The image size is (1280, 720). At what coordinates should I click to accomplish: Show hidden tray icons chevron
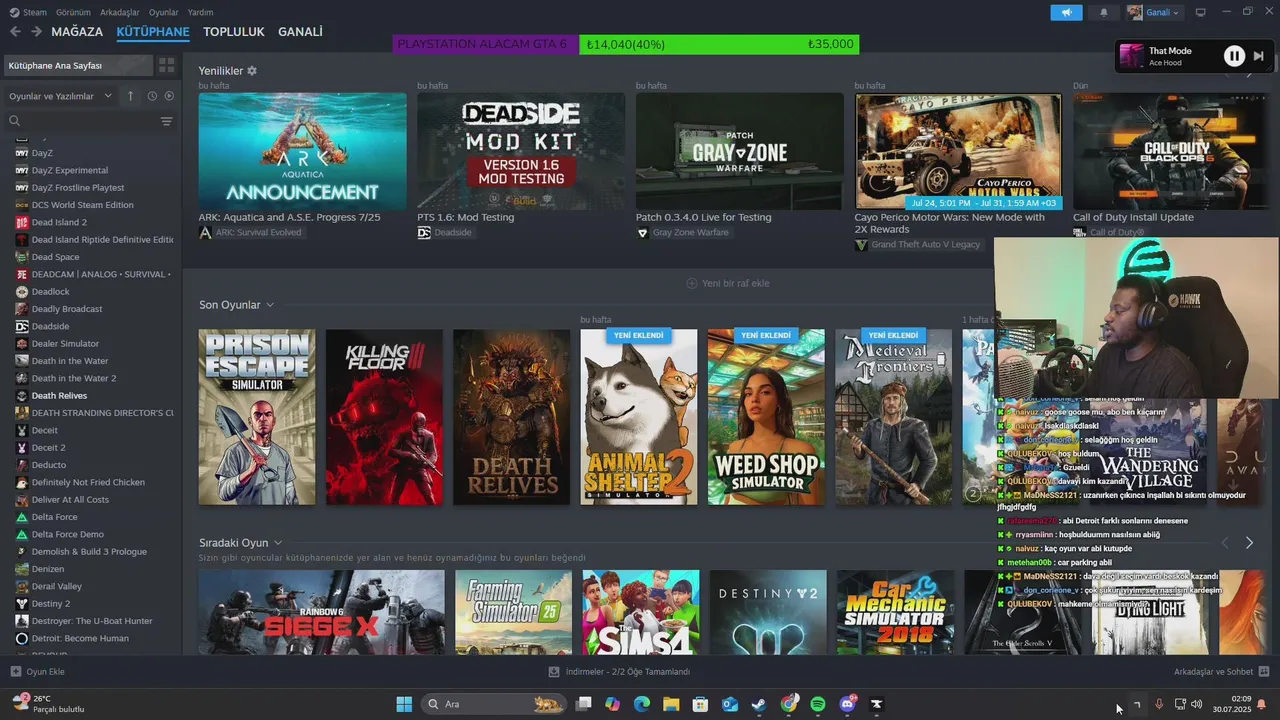pos(1137,704)
